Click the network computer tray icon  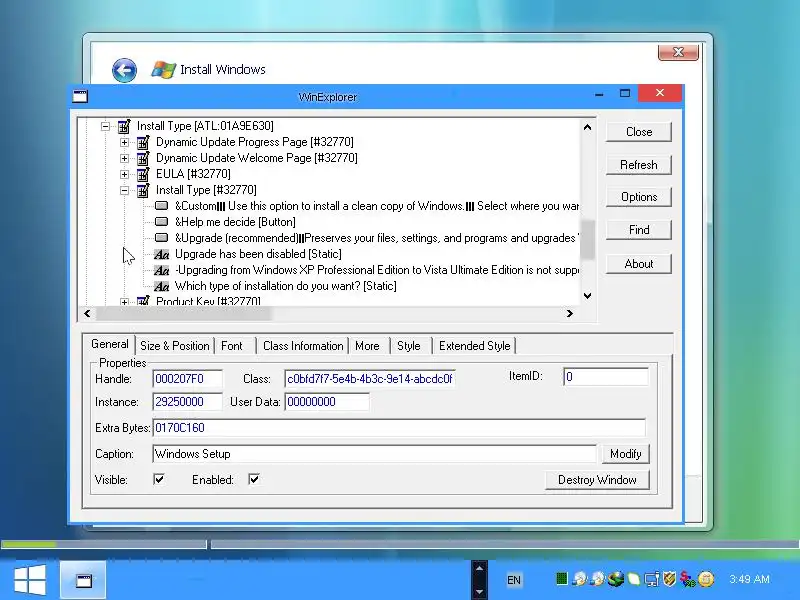coord(652,580)
